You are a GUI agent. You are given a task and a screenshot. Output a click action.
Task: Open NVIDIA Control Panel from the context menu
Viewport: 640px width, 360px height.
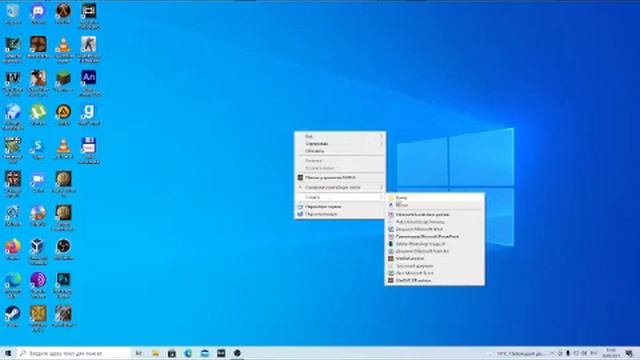[x=340, y=178]
